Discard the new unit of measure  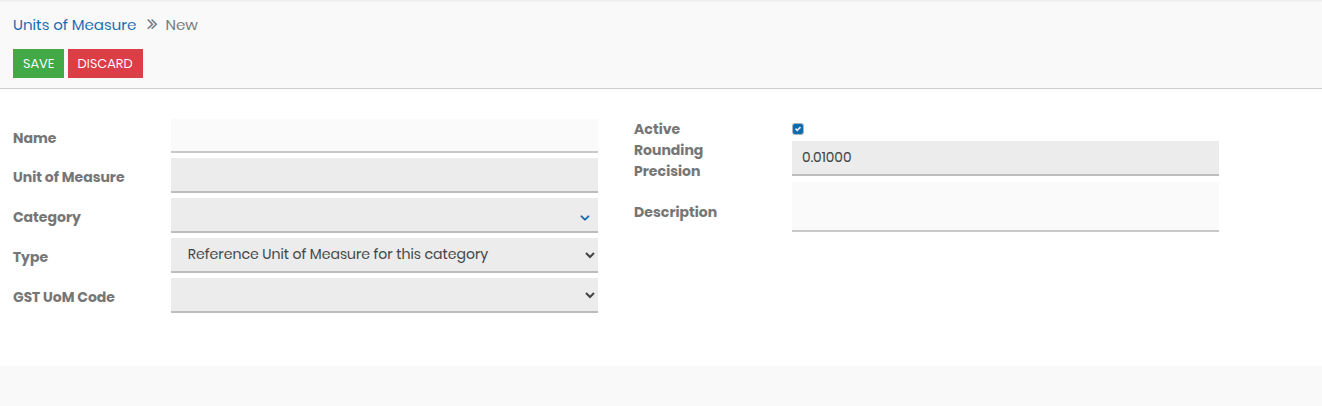(x=105, y=64)
